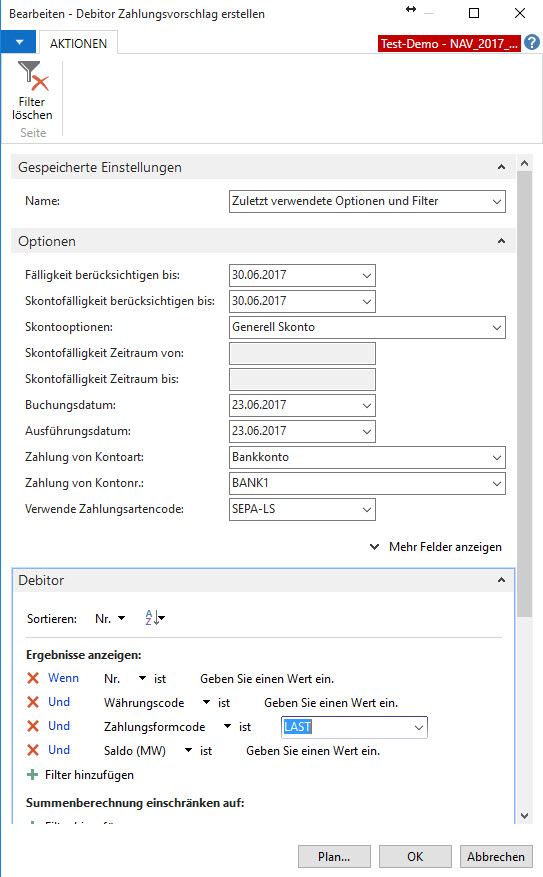Open Fälligkeit berücksichtigen bis date dropdown
Viewport: 543px width, 877px height.
coord(367,275)
